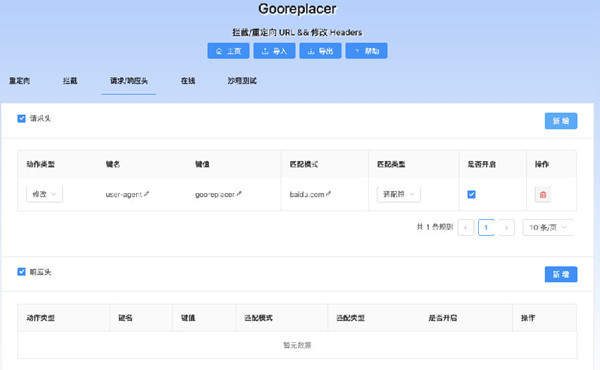
Task: Click the 导入 import button
Action: coord(274,51)
